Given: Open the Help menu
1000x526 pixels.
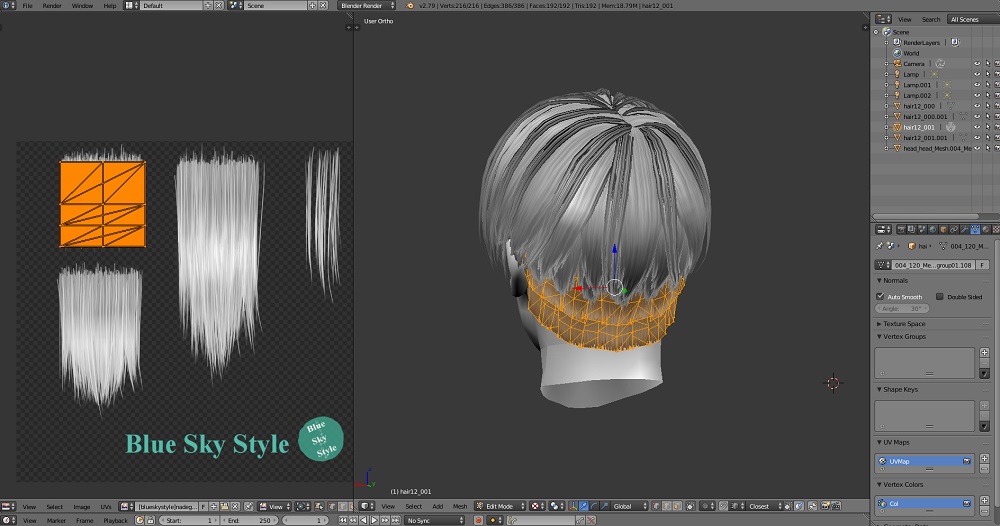Looking at the screenshot, I should [x=110, y=5].
